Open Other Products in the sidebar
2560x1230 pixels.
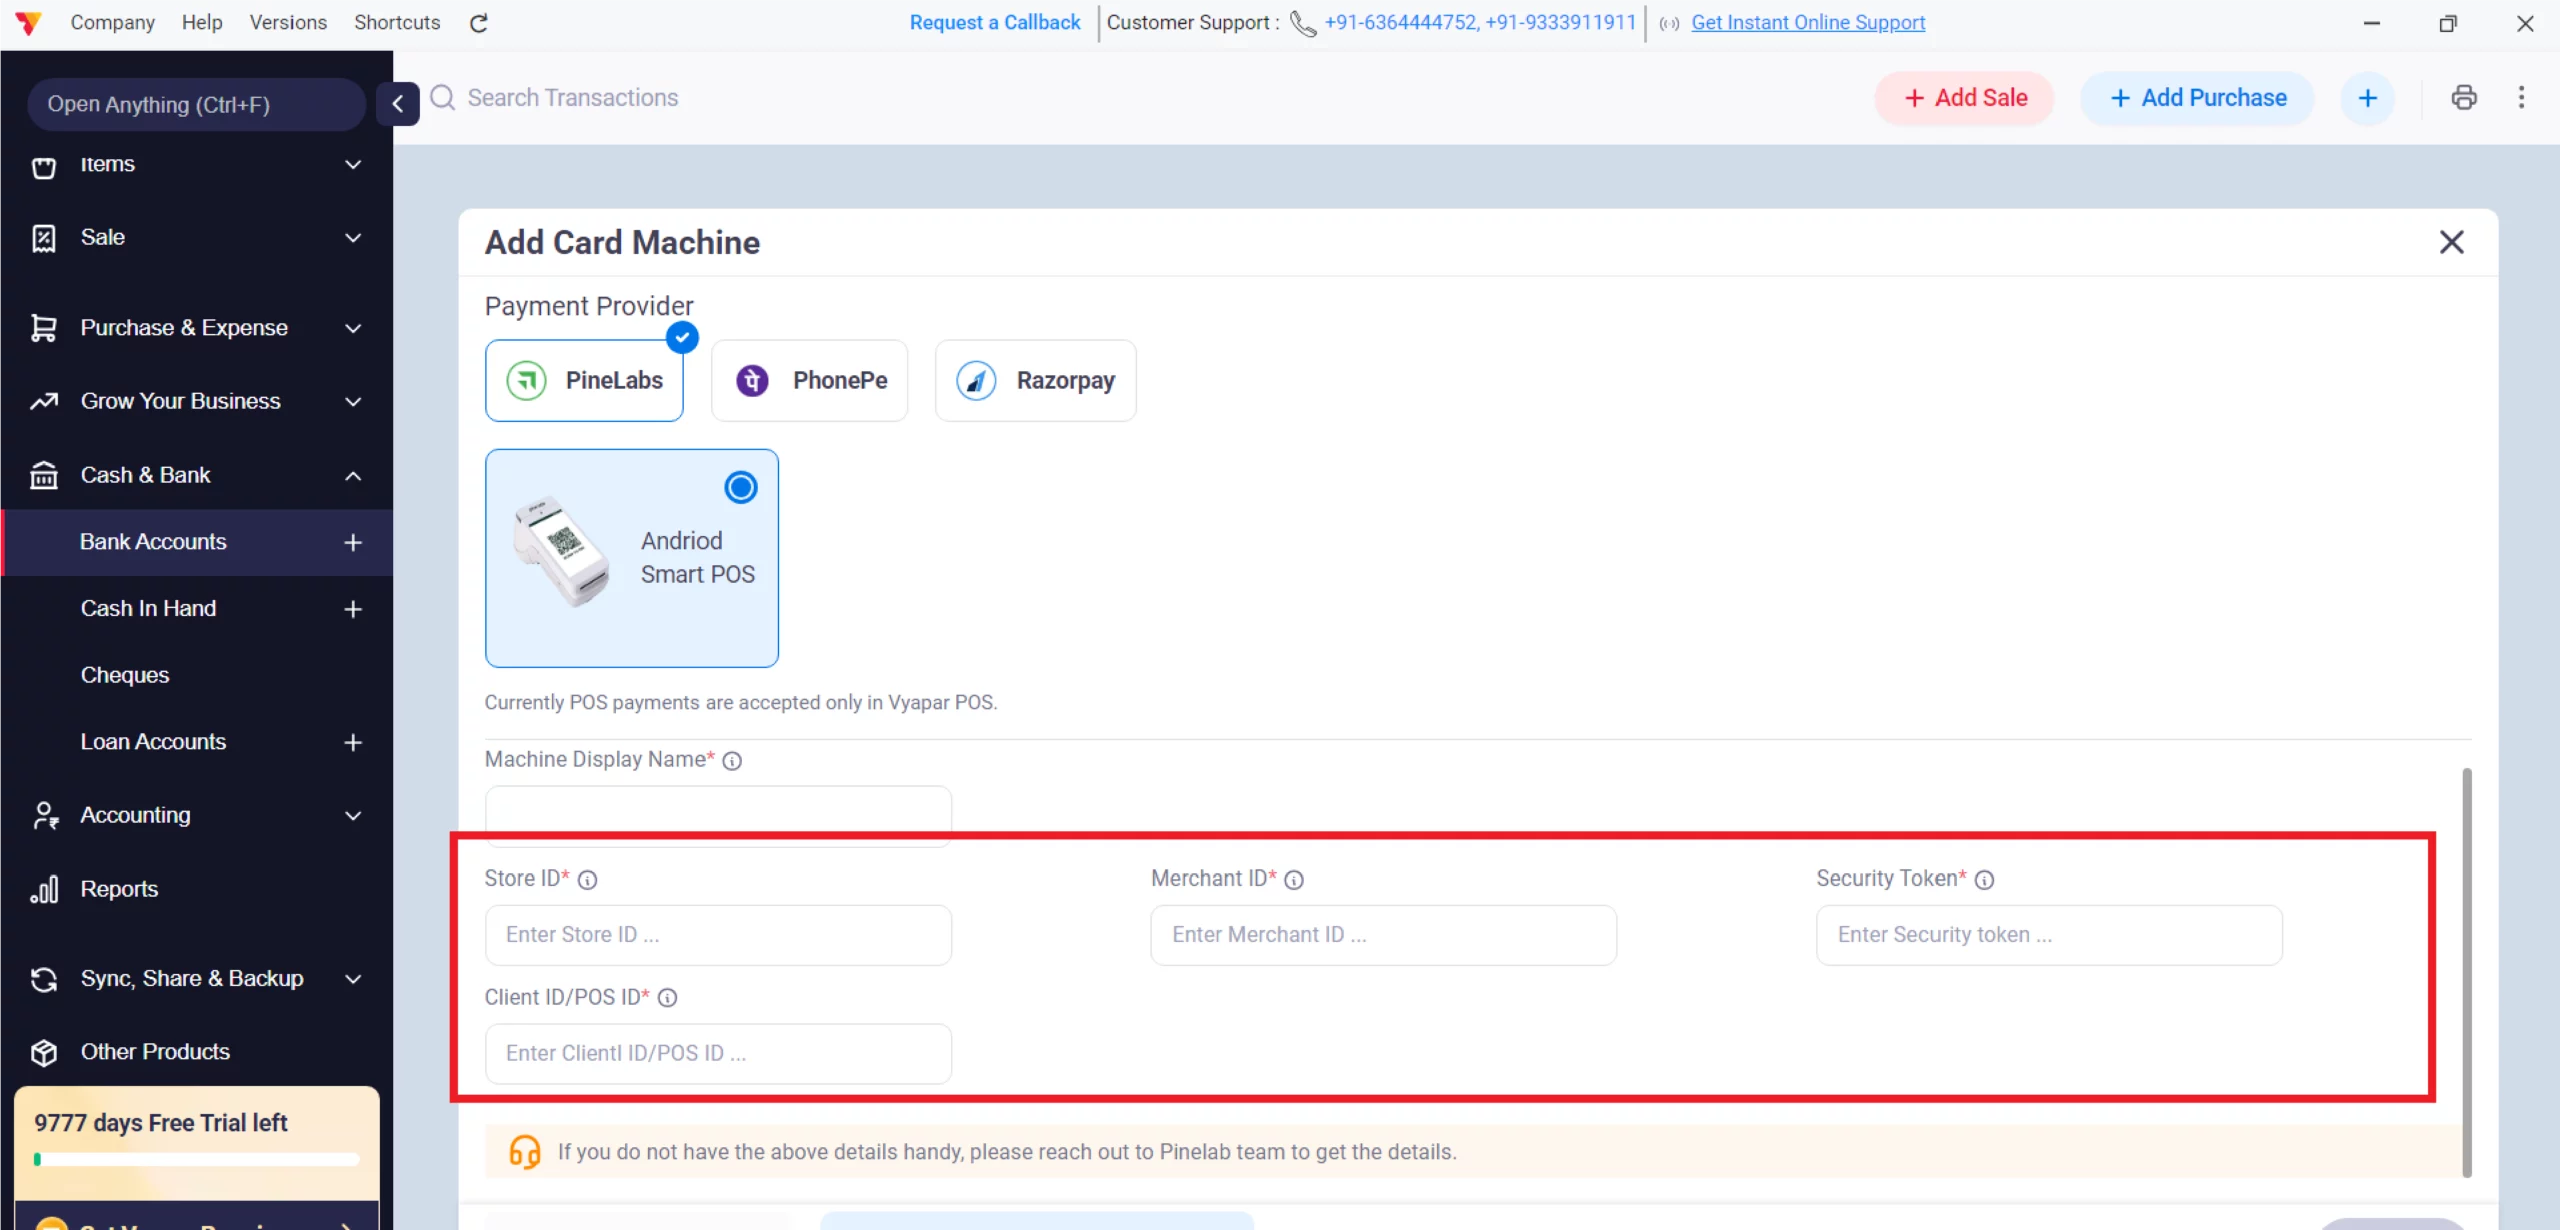(155, 1052)
